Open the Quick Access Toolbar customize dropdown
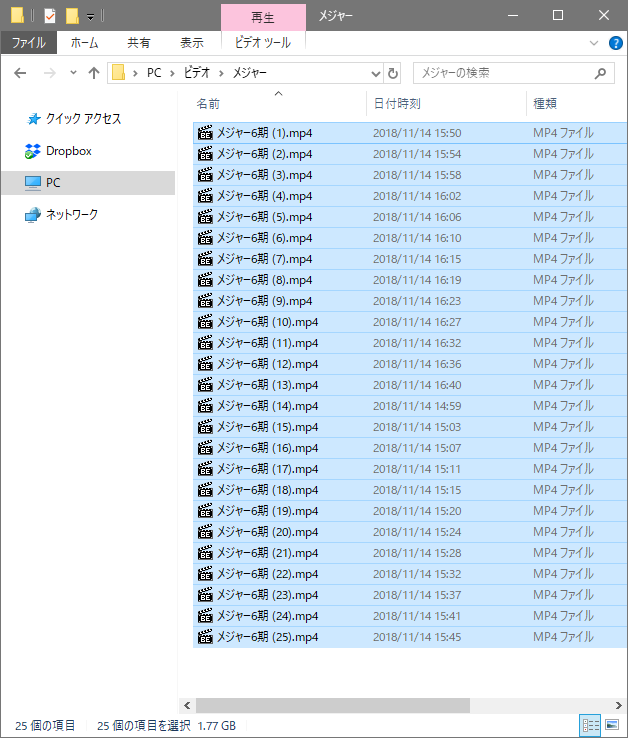 coord(90,16)
